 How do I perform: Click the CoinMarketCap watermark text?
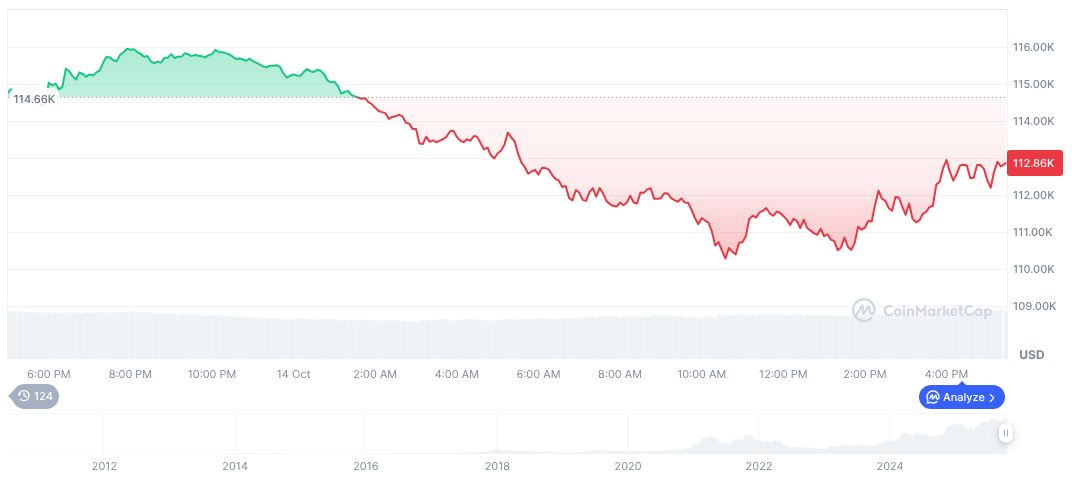coord(937,311)
